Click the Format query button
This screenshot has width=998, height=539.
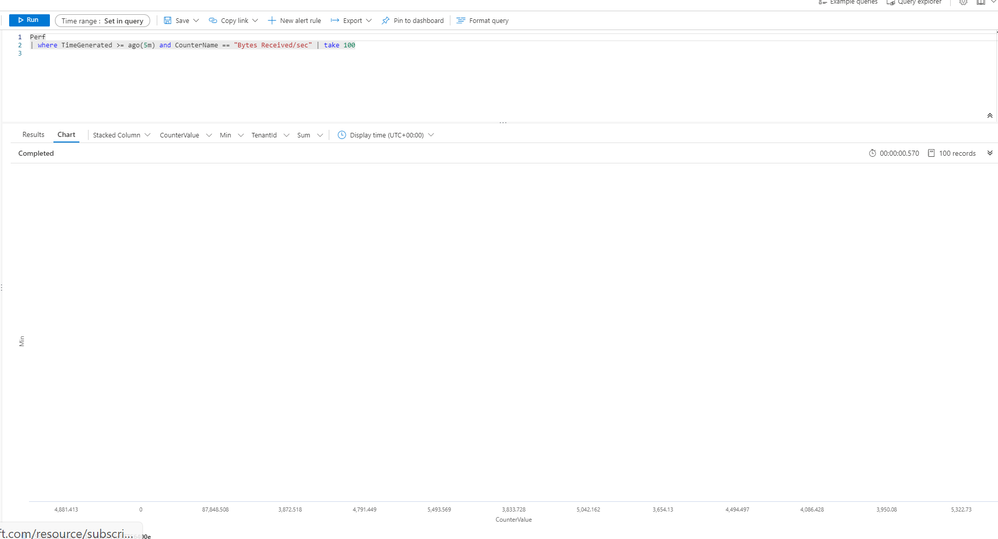click(x=482, y=20)
